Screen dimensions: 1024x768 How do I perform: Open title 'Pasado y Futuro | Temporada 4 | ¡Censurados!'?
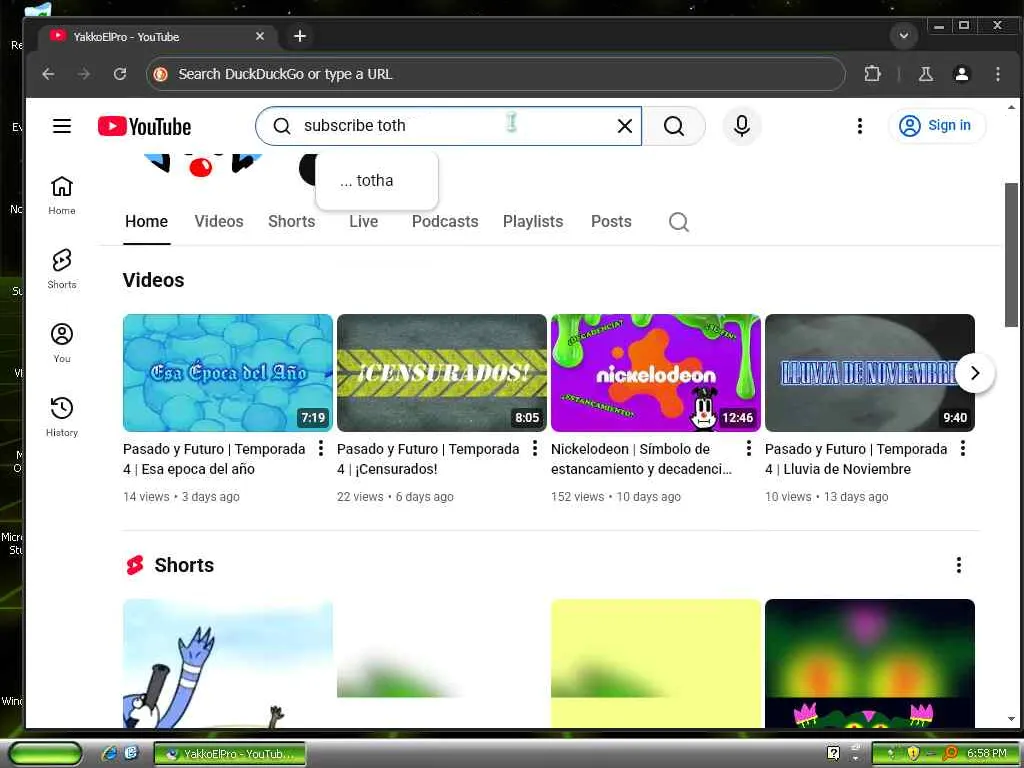428,459
